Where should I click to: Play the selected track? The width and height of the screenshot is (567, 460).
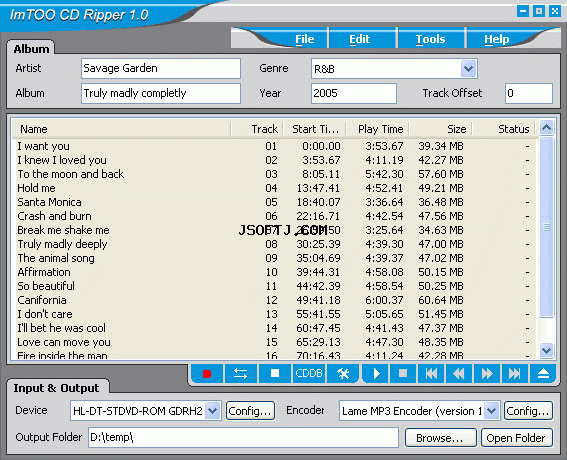376,373
